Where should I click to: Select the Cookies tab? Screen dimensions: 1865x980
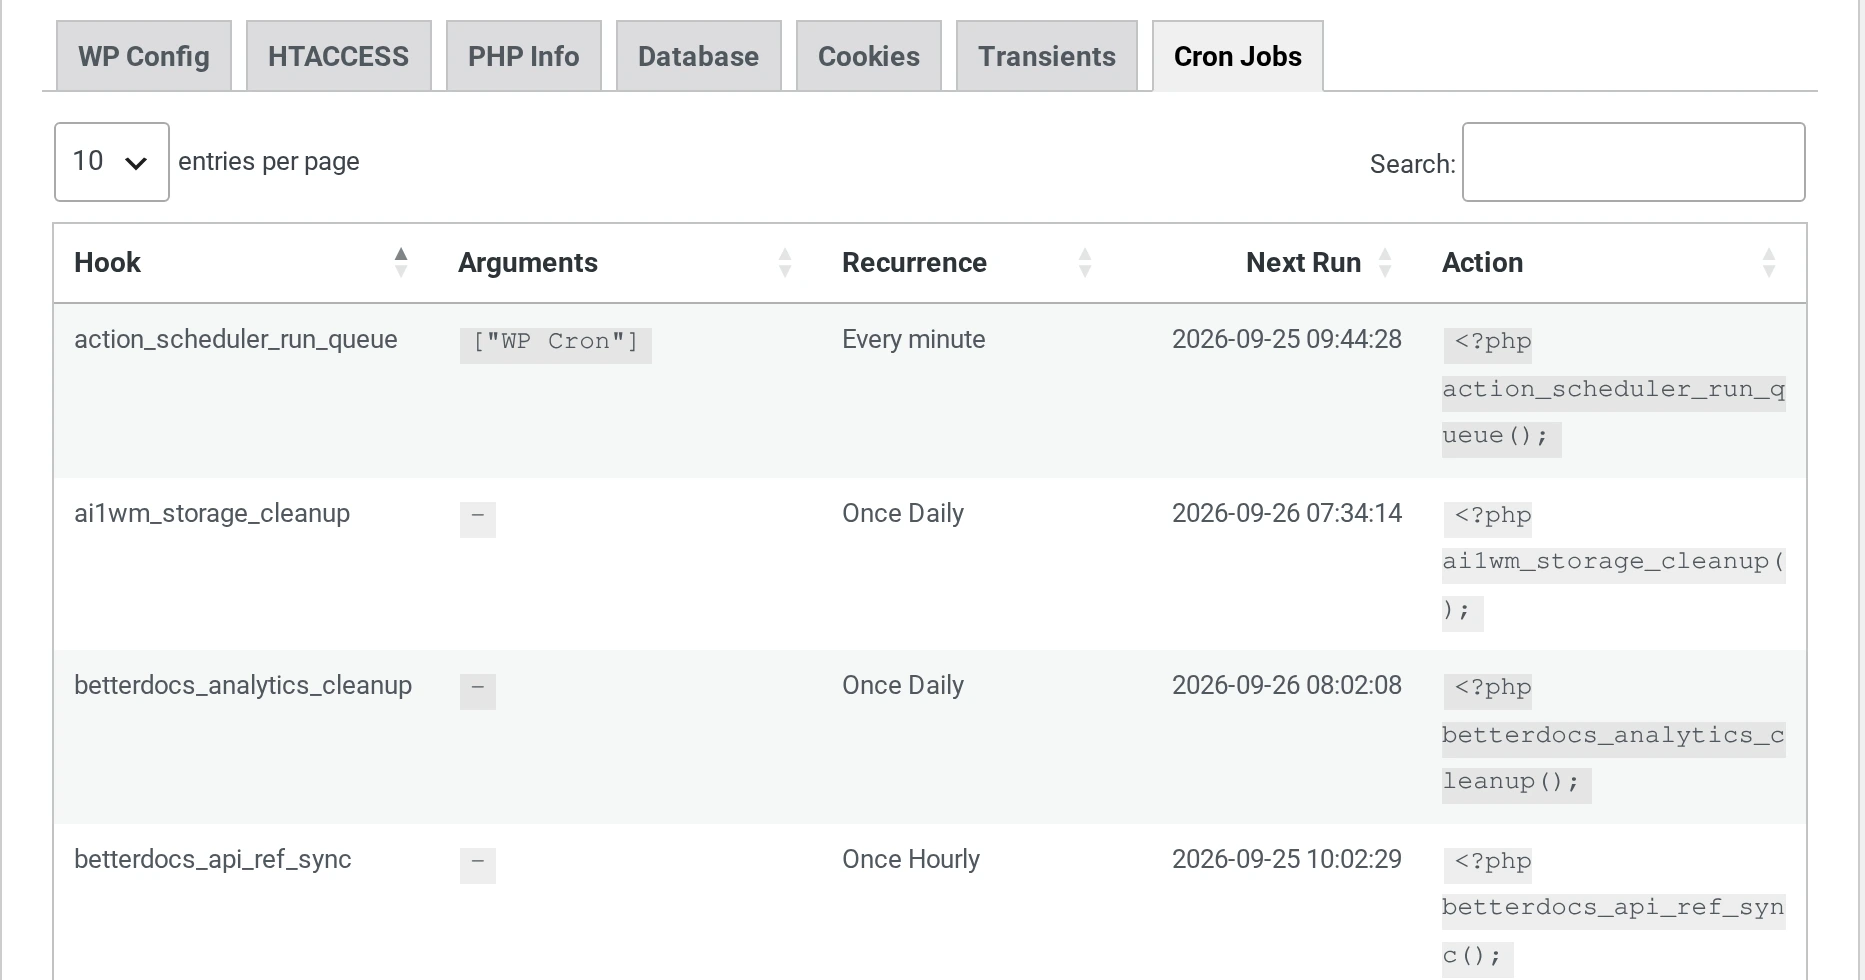pos(868,56)
